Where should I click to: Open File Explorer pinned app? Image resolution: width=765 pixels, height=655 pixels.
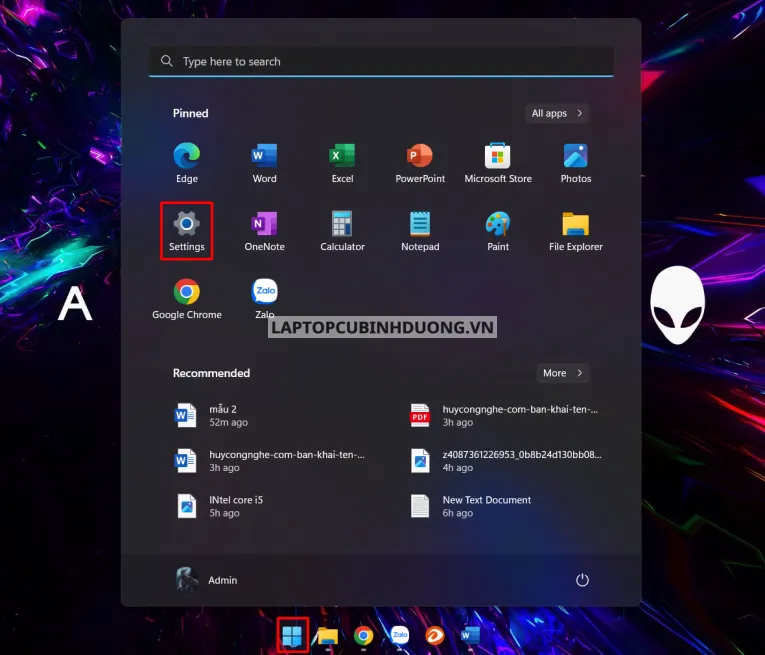[576, 231]
